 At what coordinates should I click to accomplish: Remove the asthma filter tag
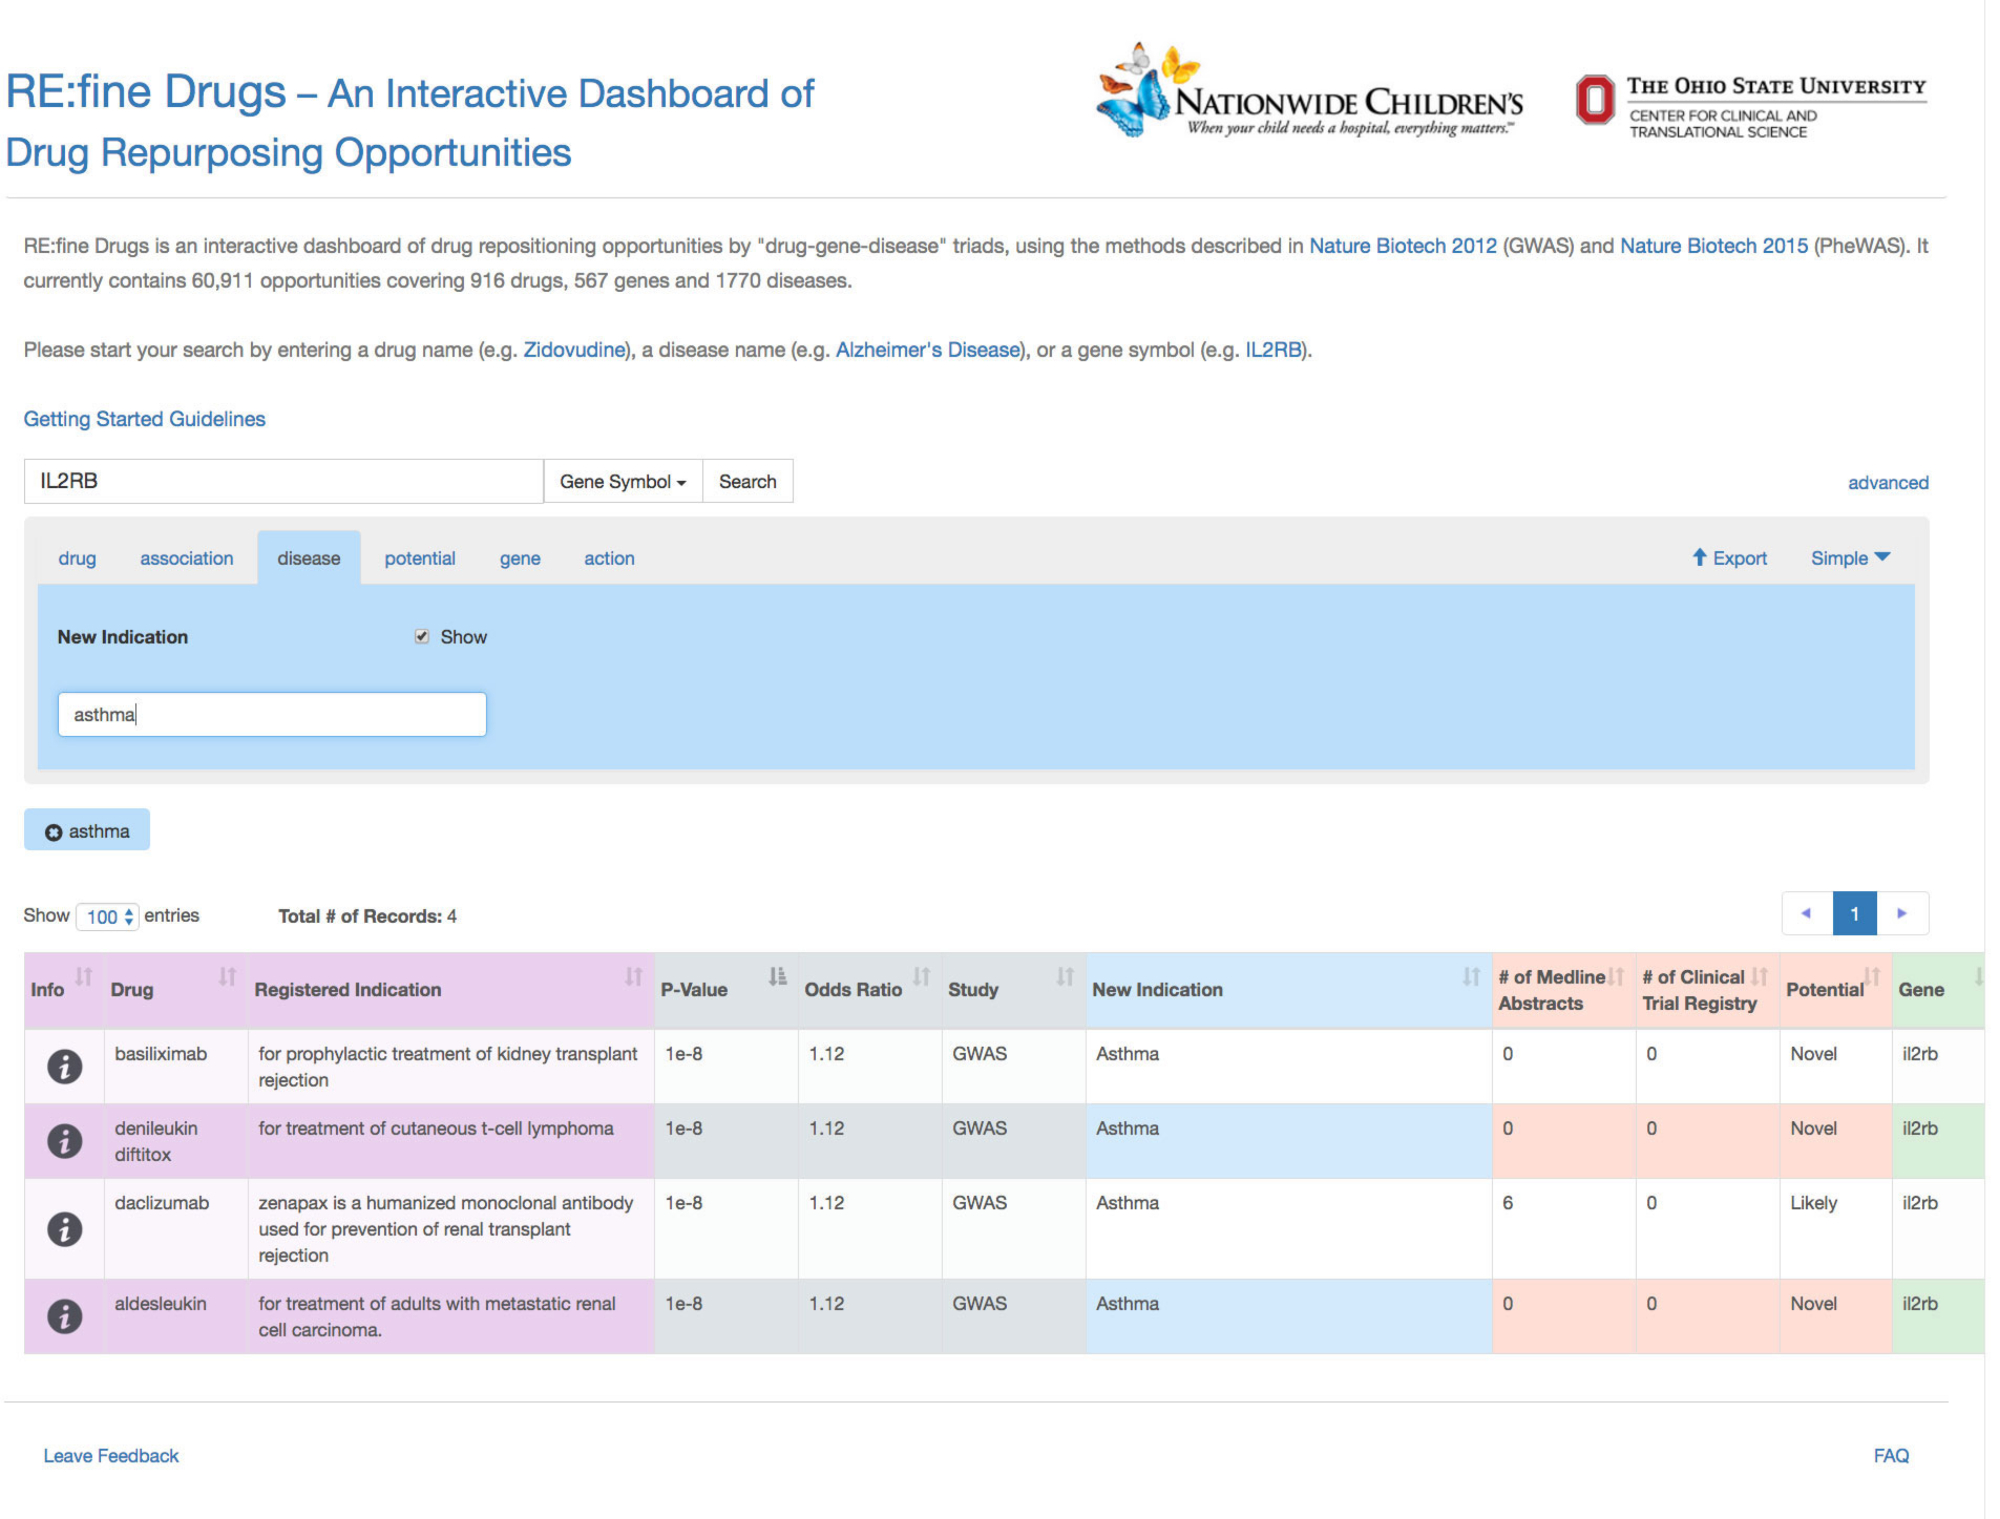54,832
